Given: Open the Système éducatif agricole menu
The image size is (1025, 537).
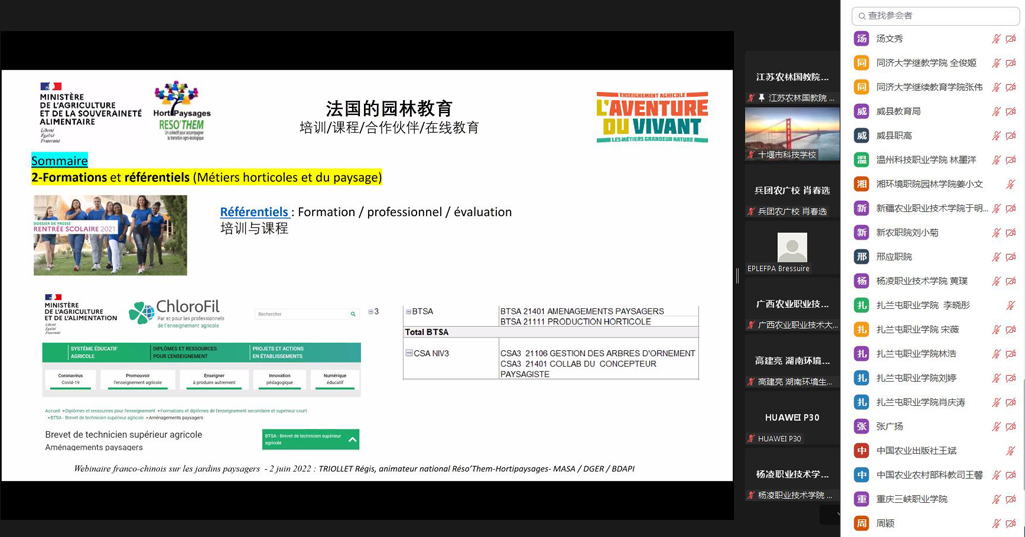Looking at the screenshot, I should click(93, 353).
